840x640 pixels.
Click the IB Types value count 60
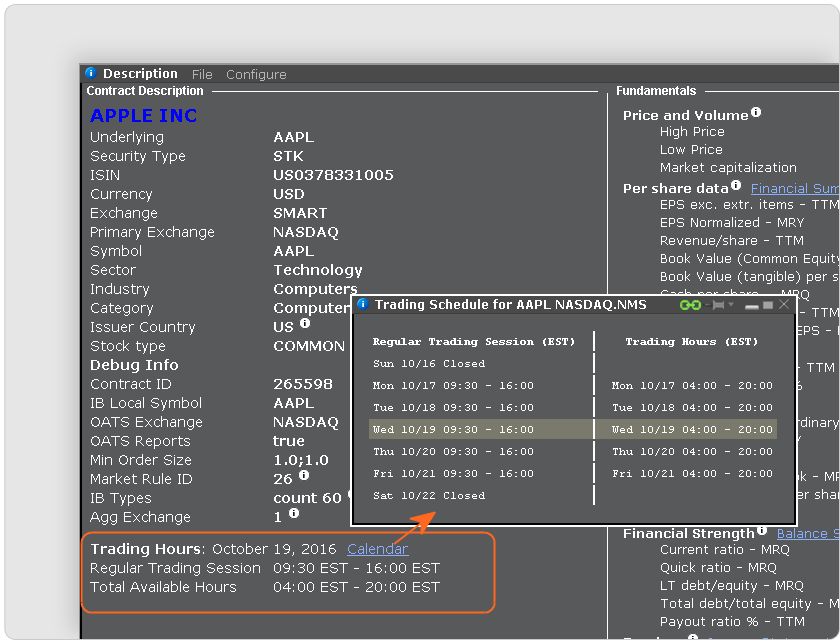307,498
